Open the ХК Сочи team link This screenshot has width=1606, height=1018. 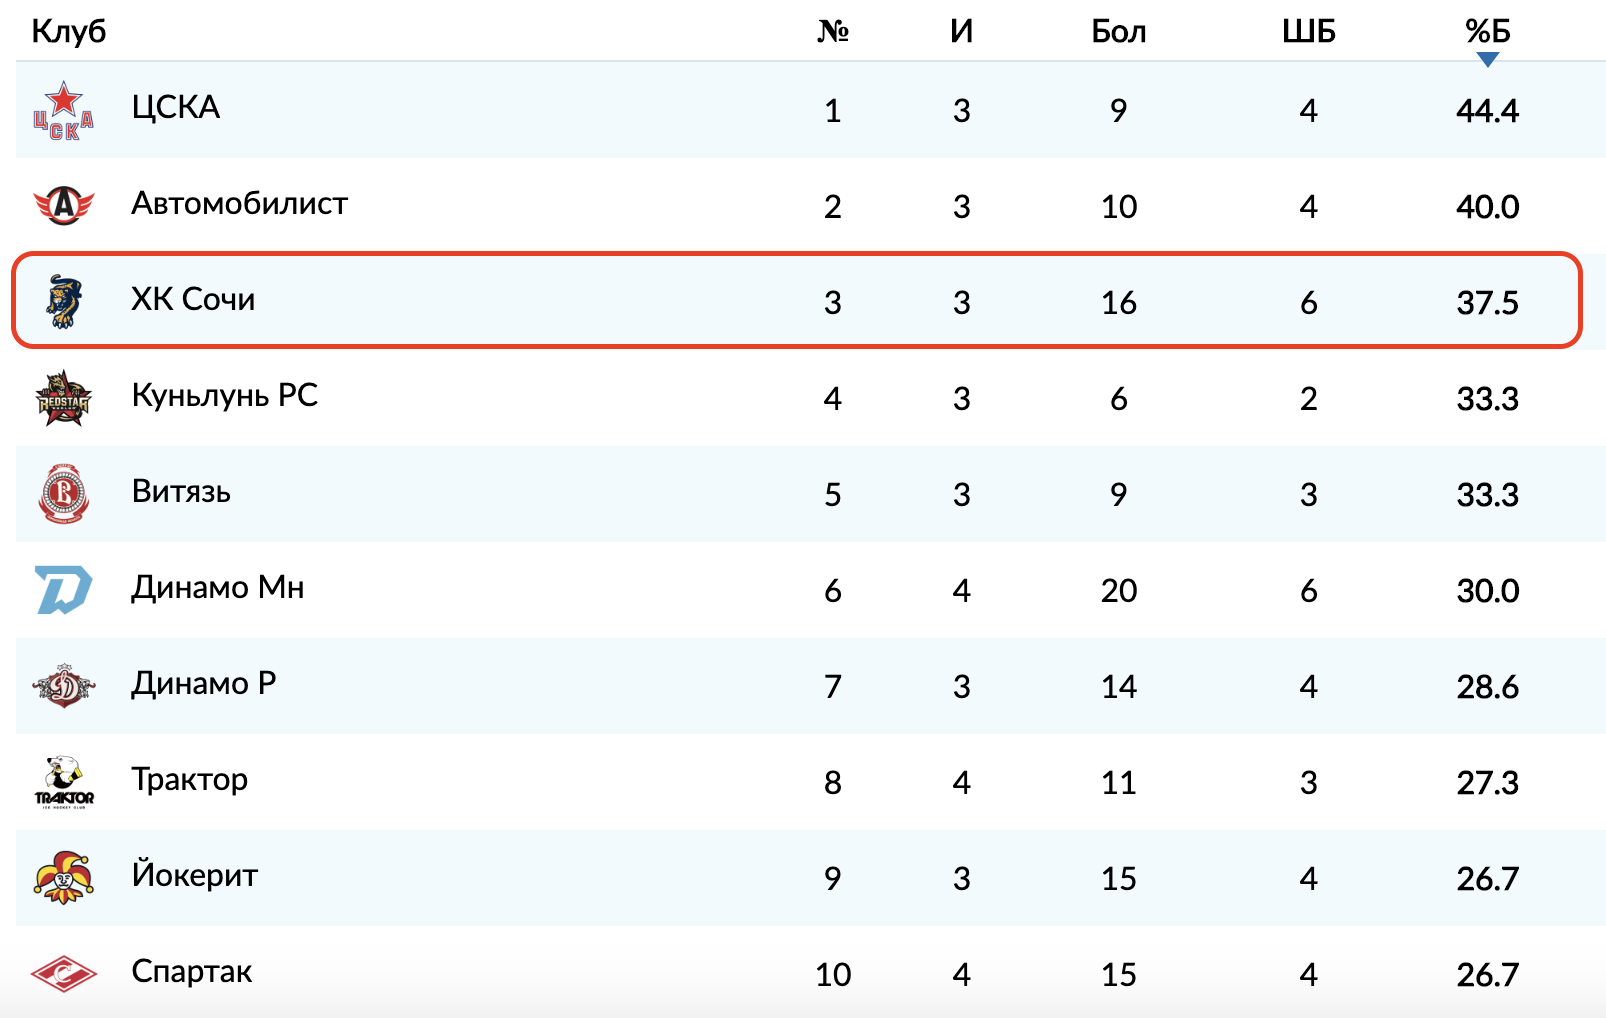click(x=193, y=299)
